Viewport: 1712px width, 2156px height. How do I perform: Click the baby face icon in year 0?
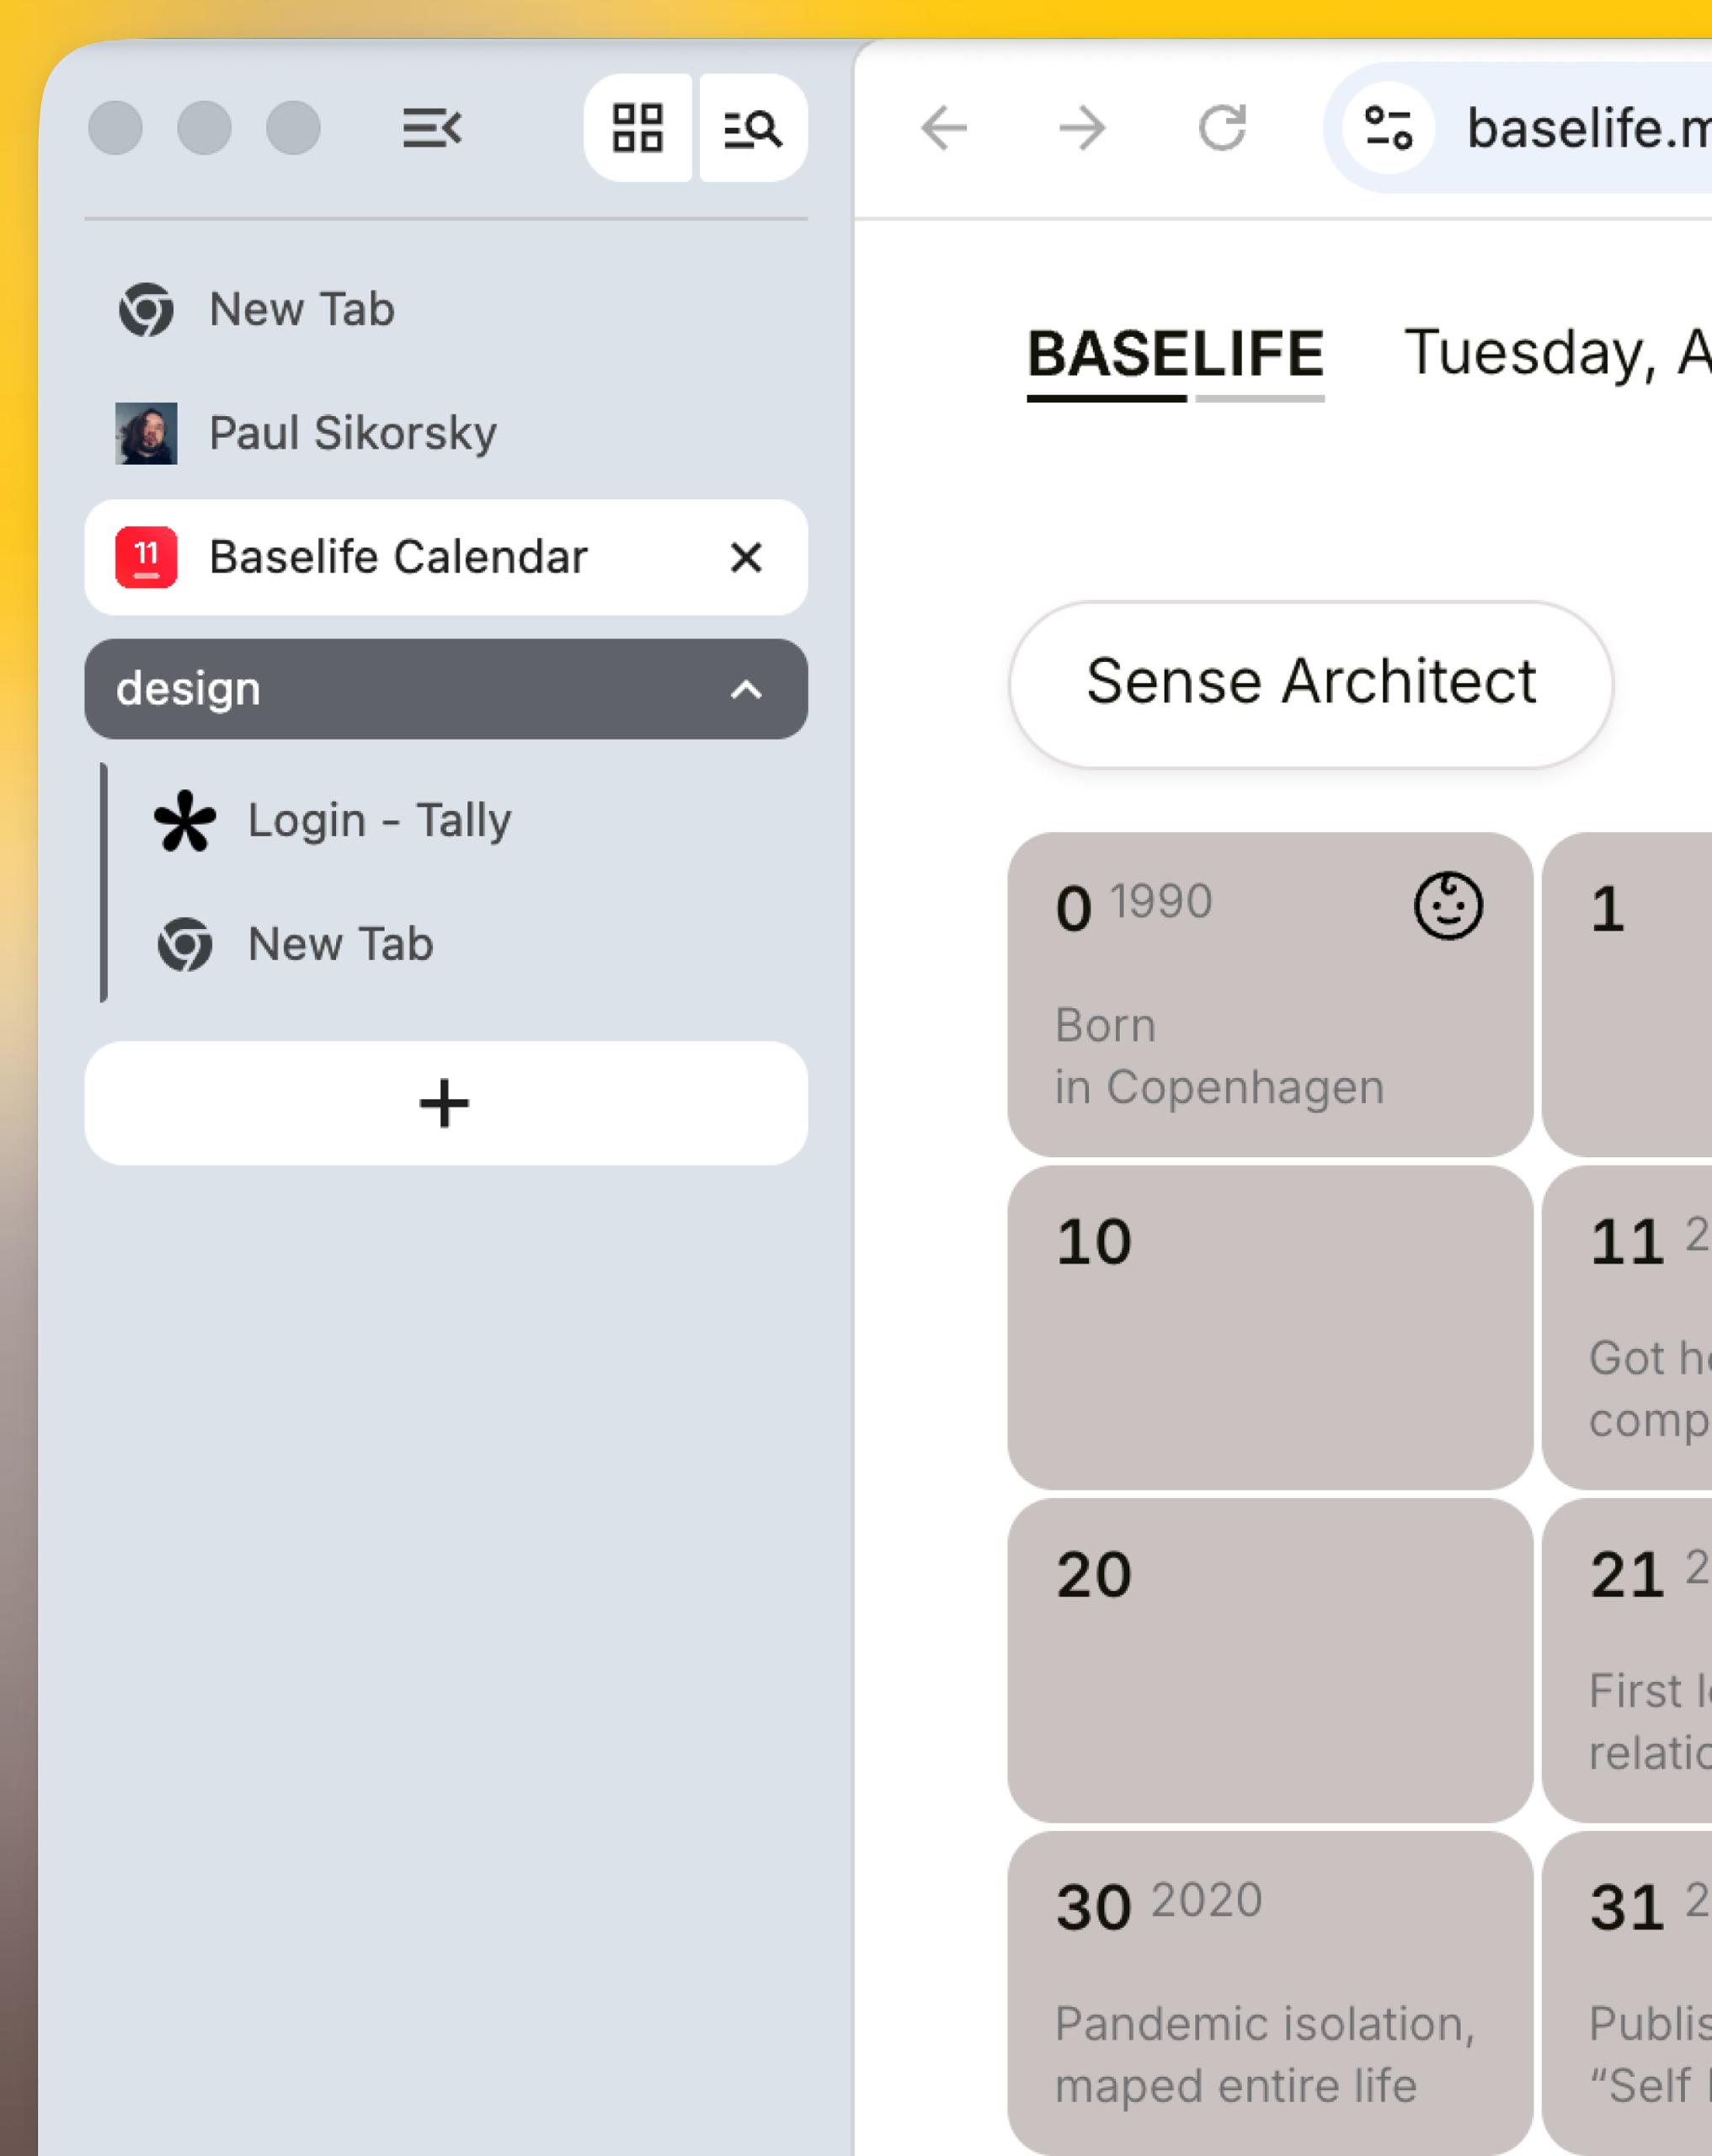(1448, 906)
